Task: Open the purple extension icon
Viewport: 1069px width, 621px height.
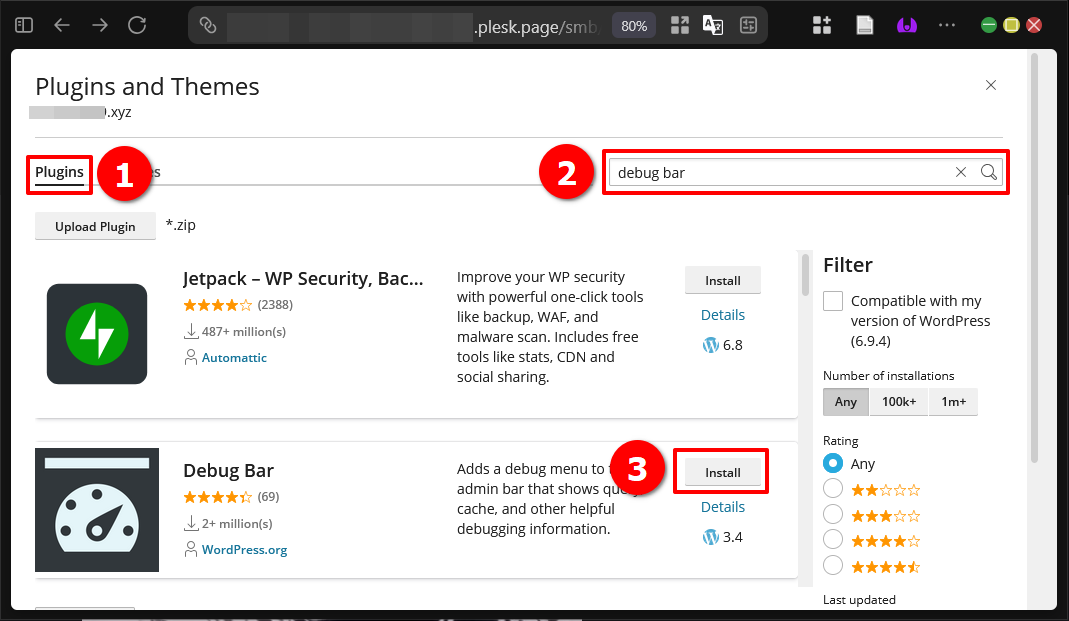Action: [x=906, y=25]
